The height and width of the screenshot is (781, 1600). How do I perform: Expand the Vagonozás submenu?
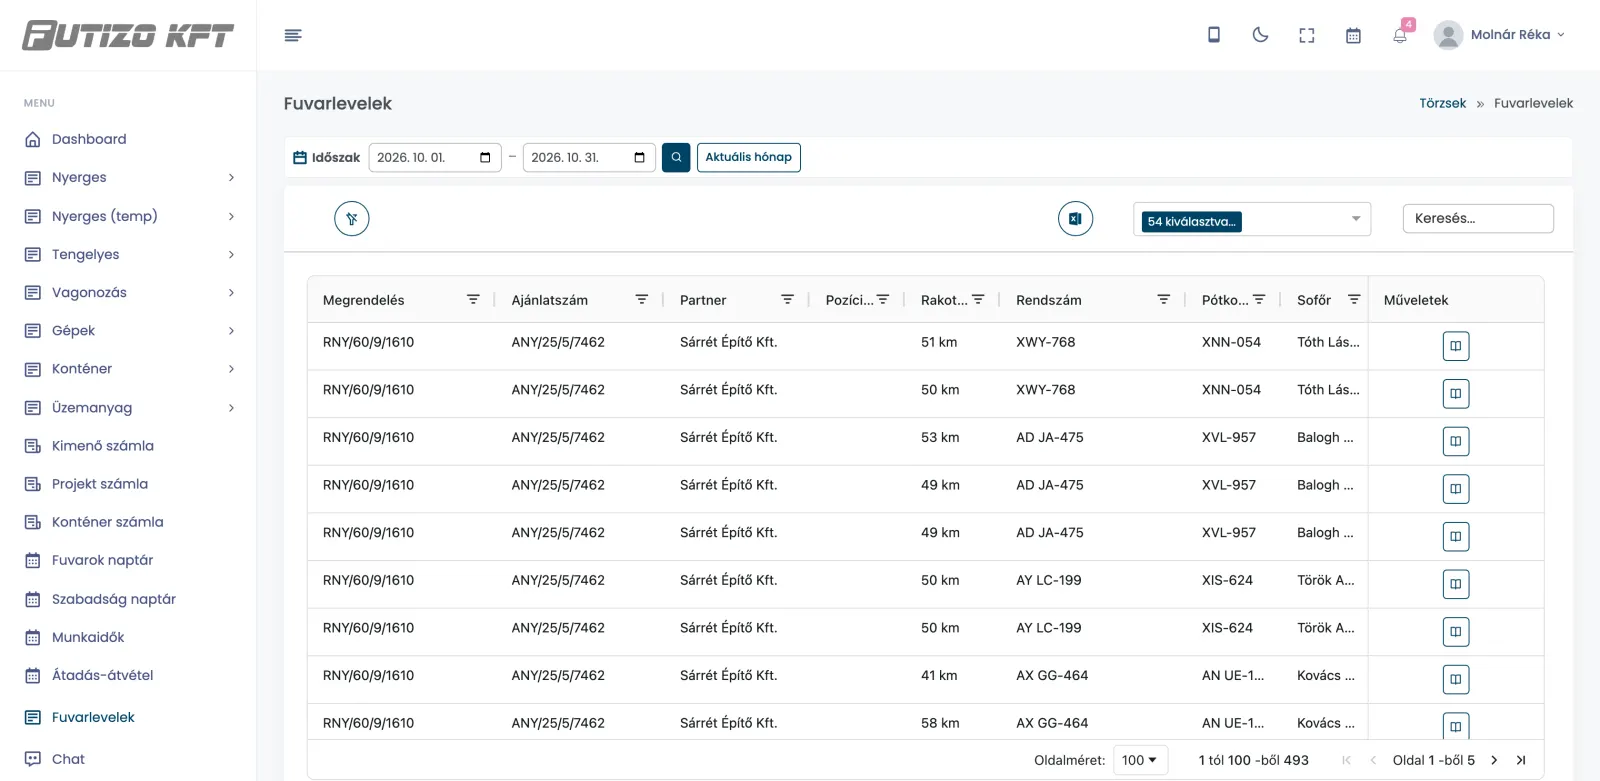130,293
